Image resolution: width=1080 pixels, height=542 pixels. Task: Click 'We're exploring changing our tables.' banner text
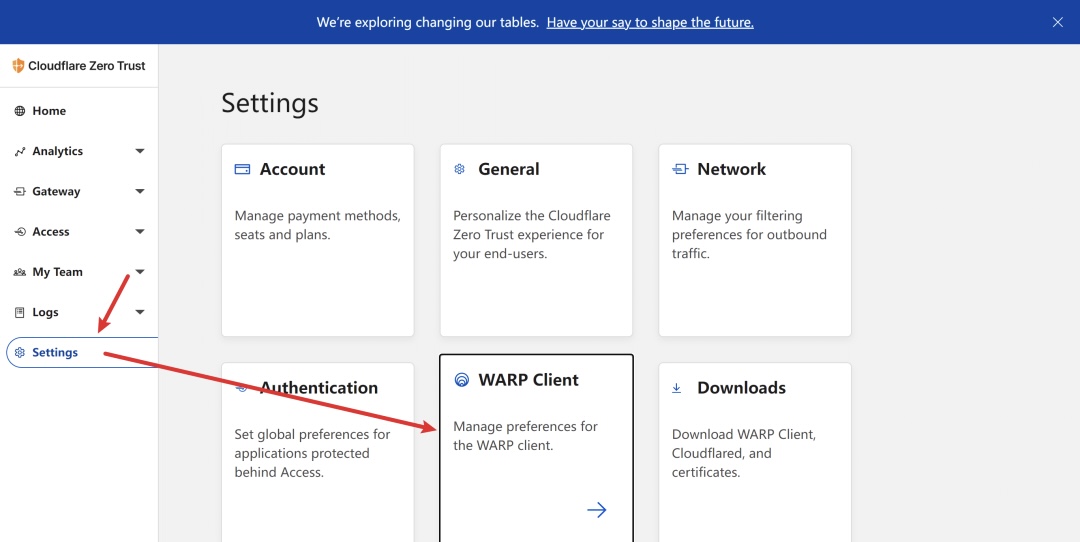tap(428, 22)
